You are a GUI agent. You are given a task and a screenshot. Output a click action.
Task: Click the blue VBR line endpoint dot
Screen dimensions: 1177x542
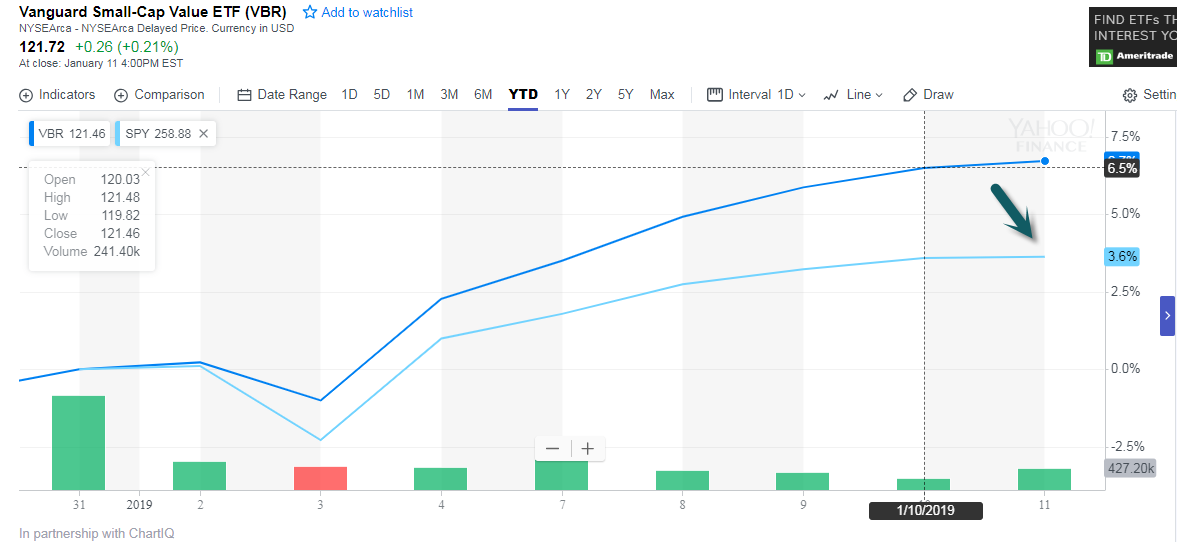pyautogui.click(x=1044, y=161)
